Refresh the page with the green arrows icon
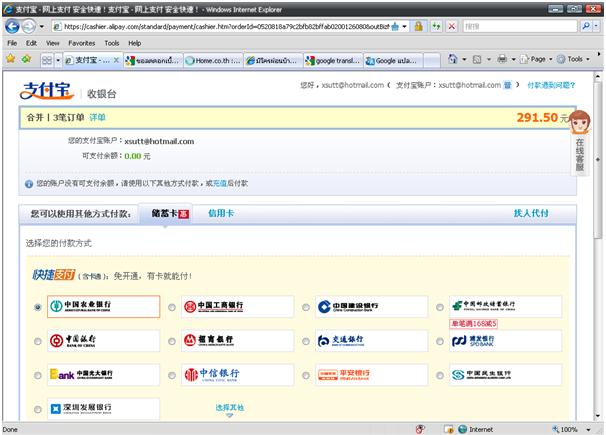 tap(436, 27)
